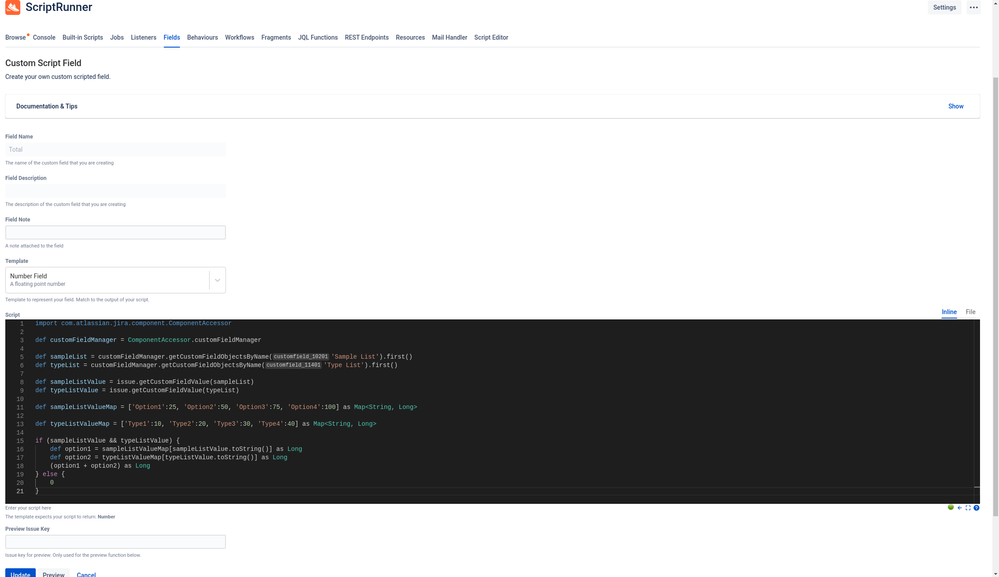Click the blue arrow icon below editor

tap(959, 508)
